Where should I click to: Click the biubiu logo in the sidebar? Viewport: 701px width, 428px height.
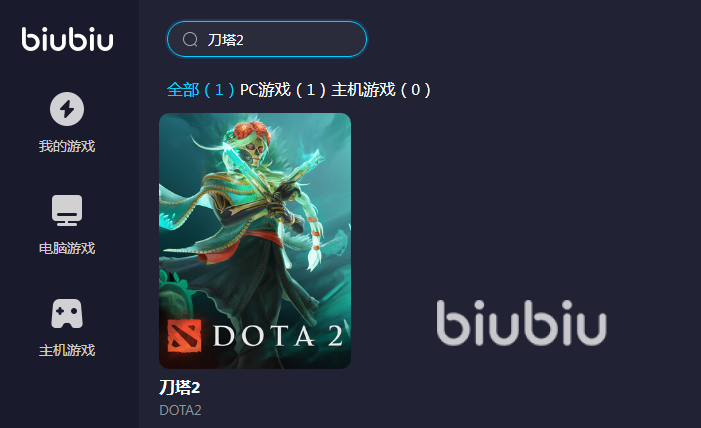[67, 39]
